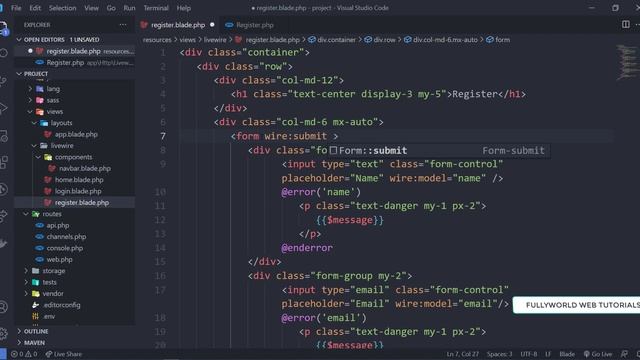Open channels.php file
This screenshot has height=360, width=640.
coord(66,237)
